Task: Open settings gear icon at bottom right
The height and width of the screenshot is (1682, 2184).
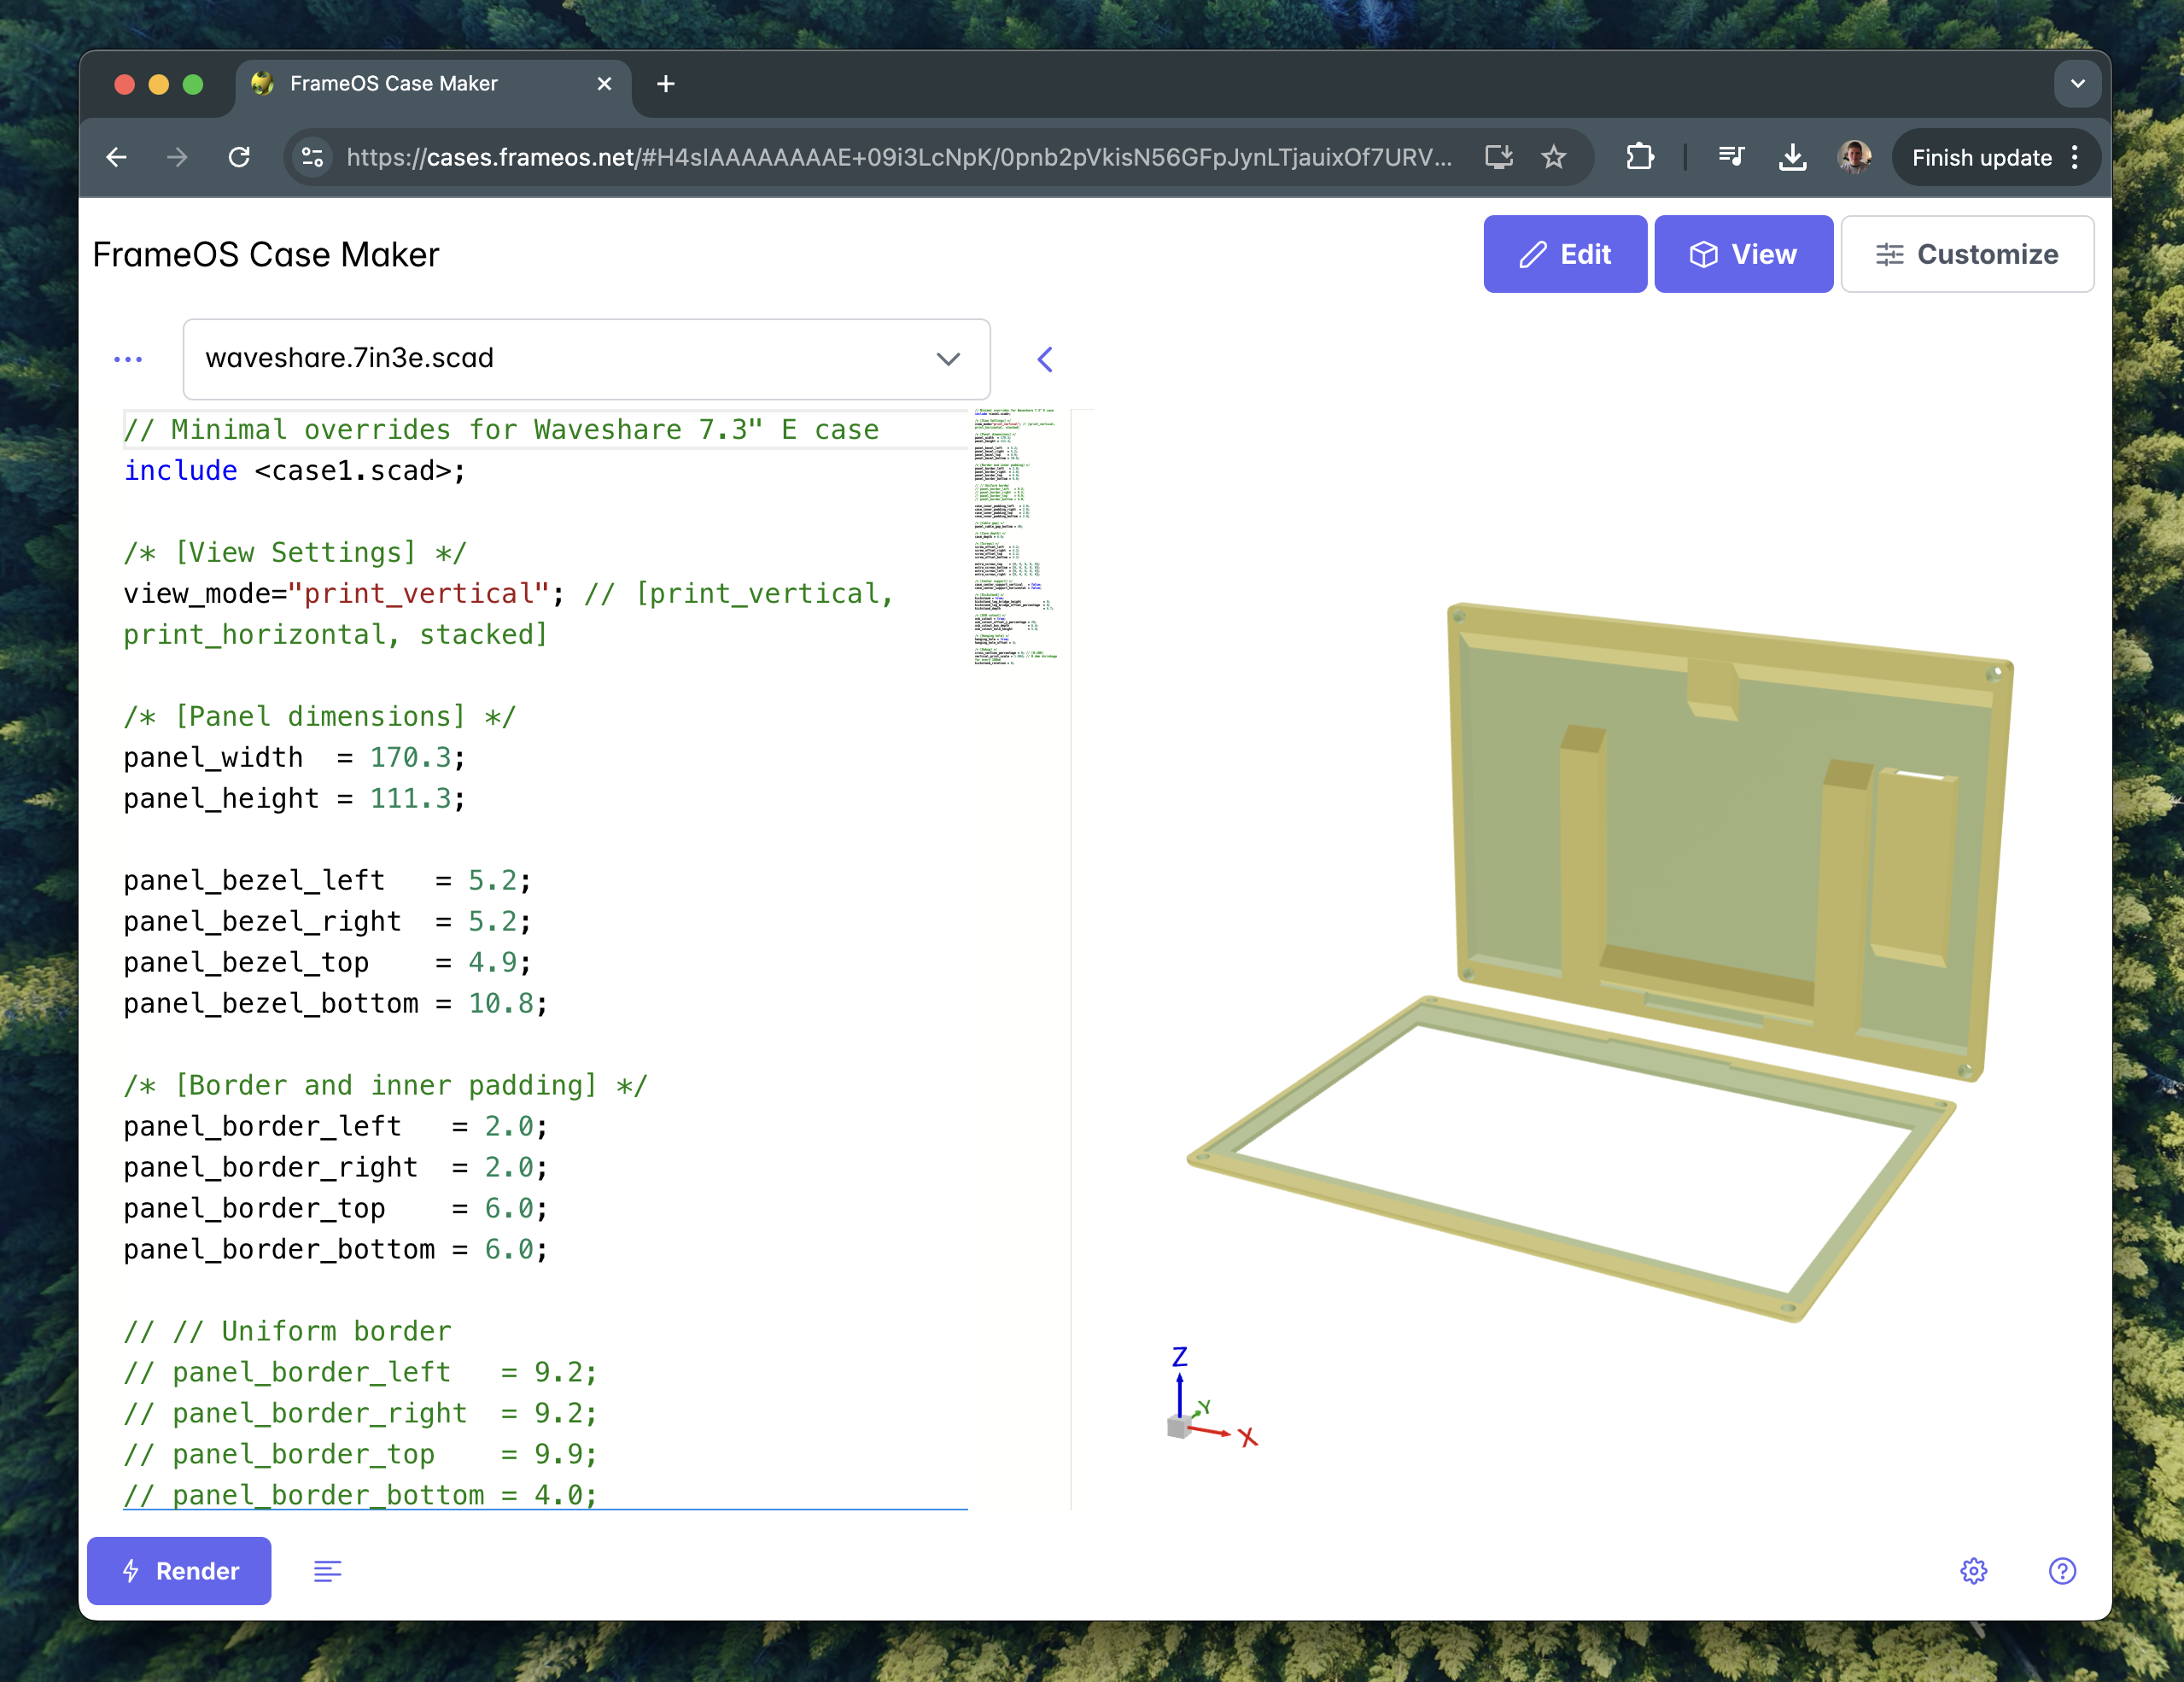Action: click(x=1973, y=1571)
